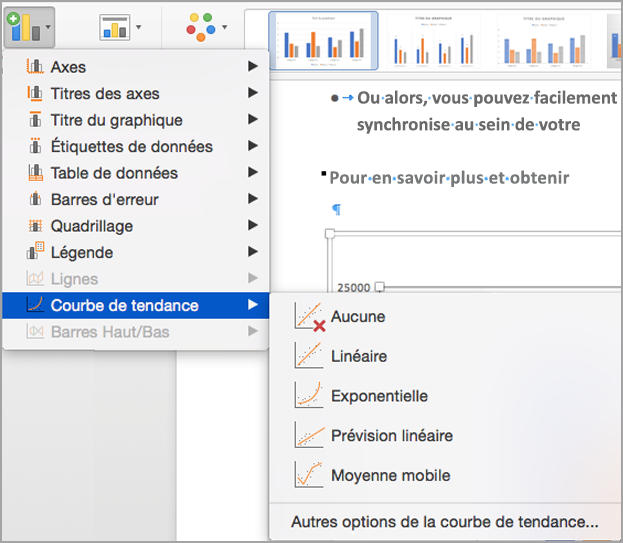
Task: Click the Change Colors dots icon
Action: pyautogui.click(x=201, y=27)
